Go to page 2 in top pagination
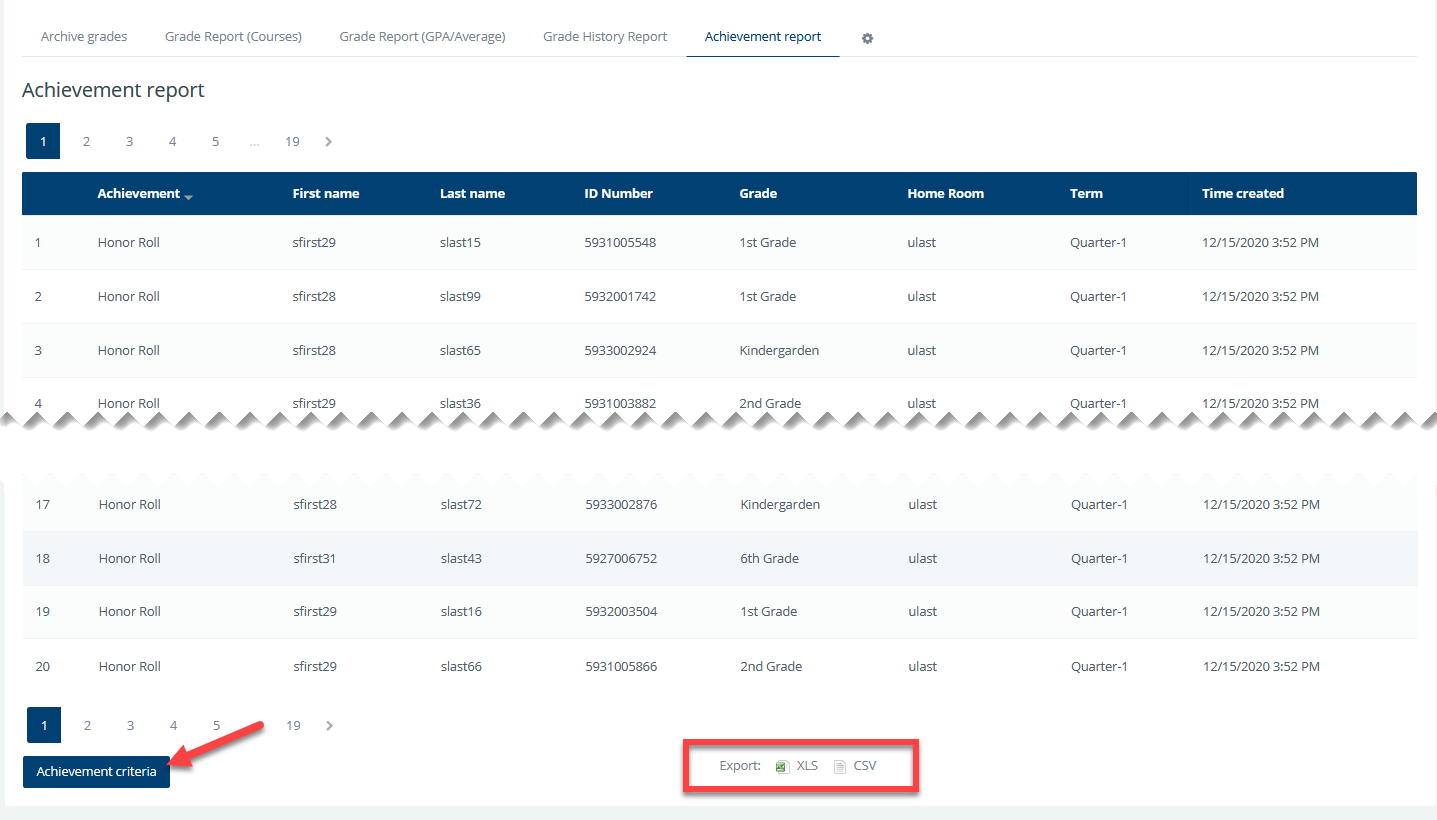Image resolution: width=1437 pixels, height=820 pixels. (x=86, y=142)
